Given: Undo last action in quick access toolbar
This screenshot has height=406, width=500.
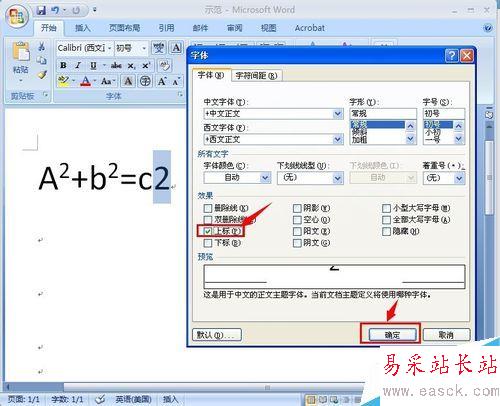Looking at the screenshot, I should [55, 10].
